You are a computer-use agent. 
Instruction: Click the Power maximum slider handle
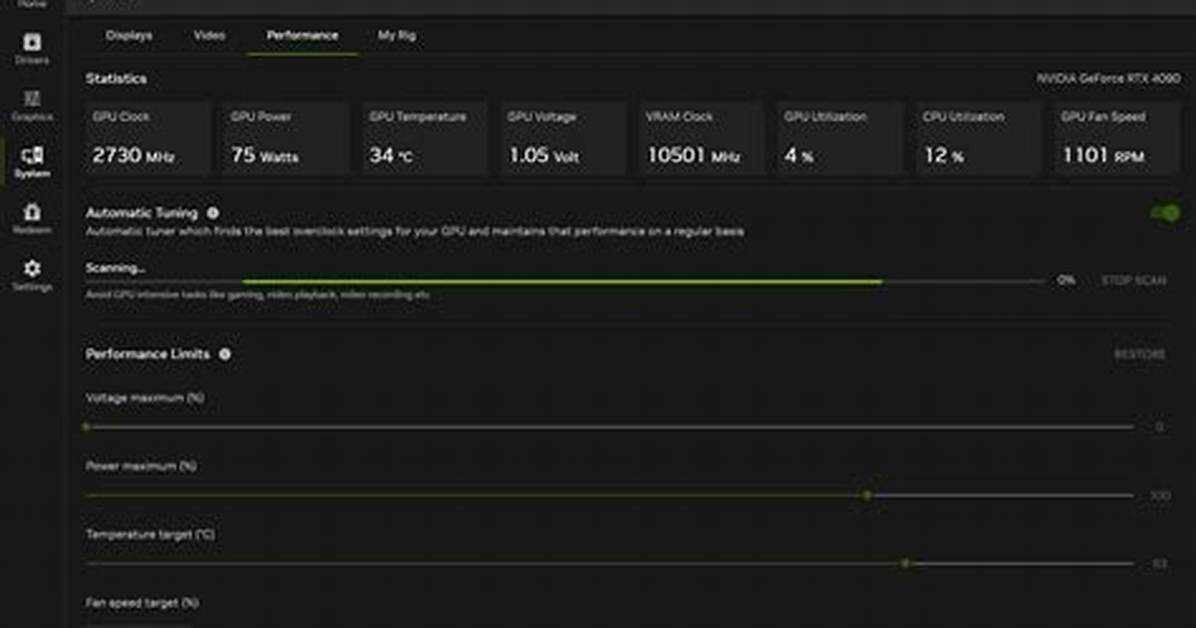[866, 495]
